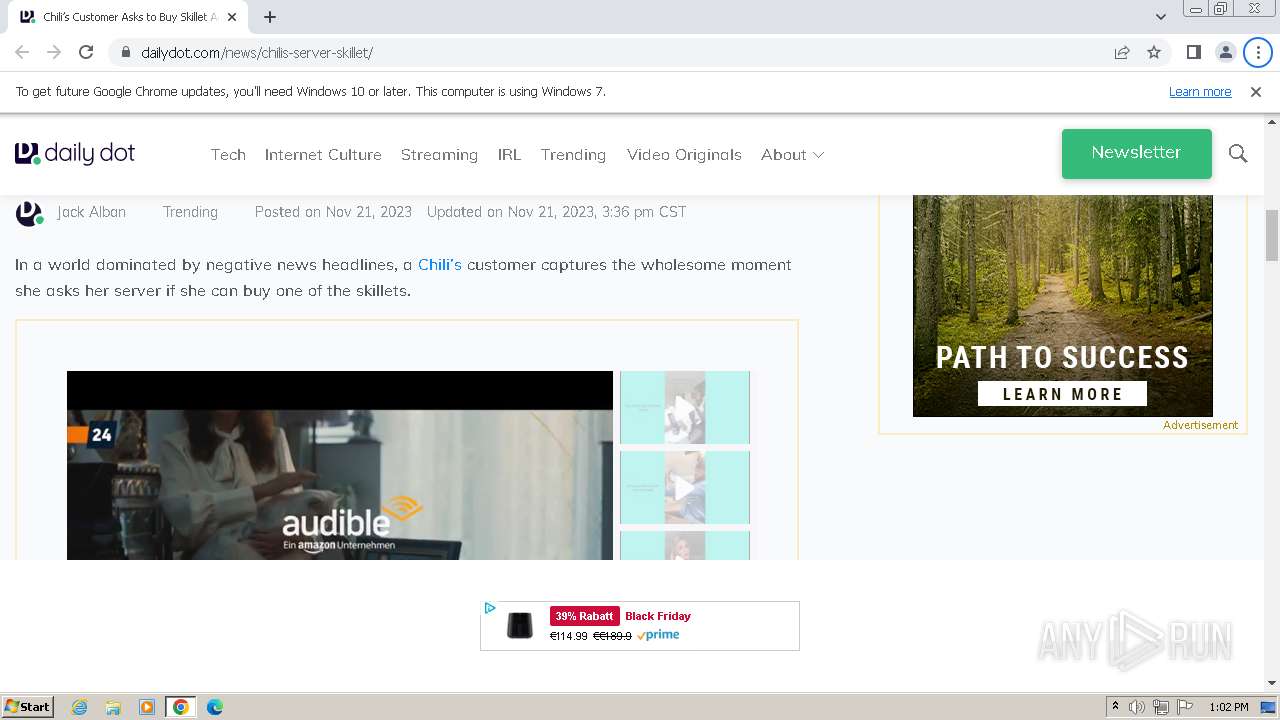Click the audible video player
The image size is (1280, 720).
340,465
